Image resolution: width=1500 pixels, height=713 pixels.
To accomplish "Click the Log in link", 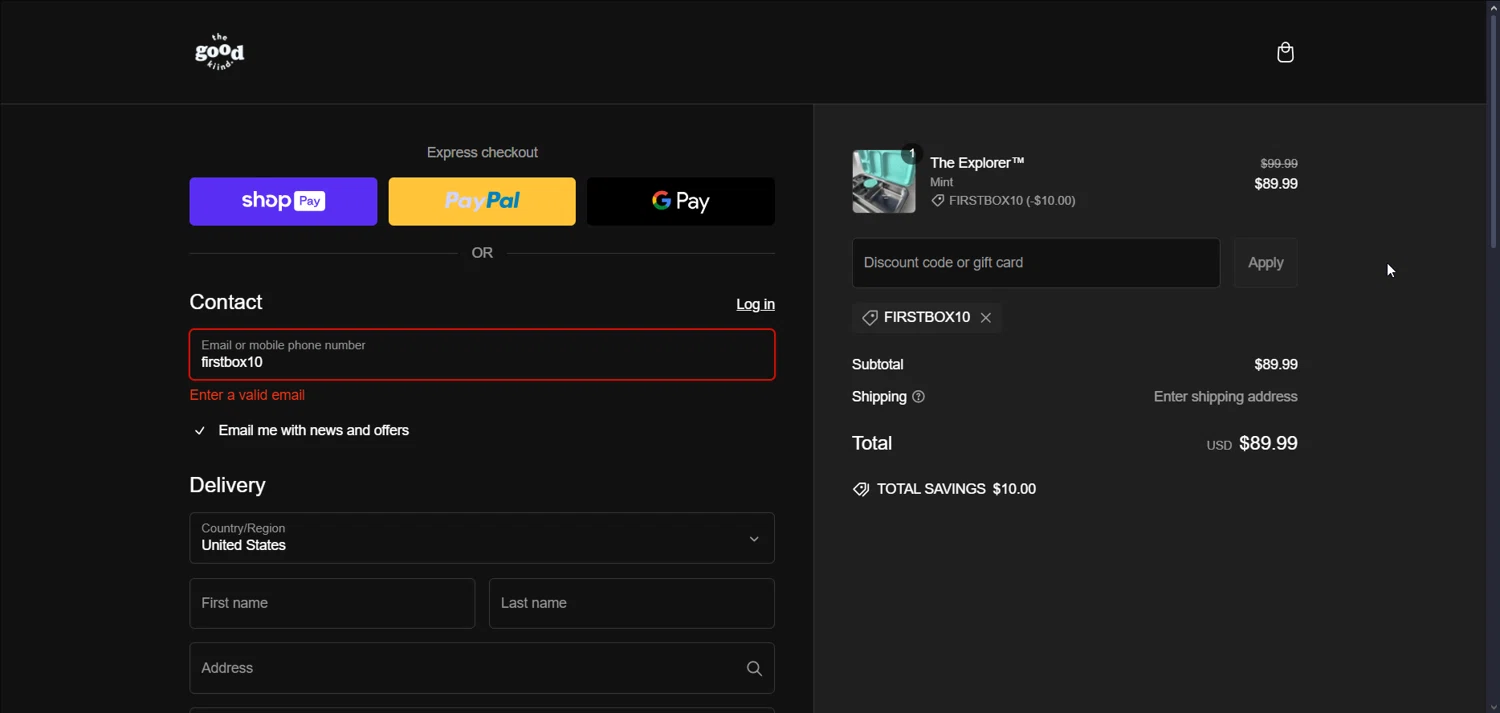I will pos(755,304).
